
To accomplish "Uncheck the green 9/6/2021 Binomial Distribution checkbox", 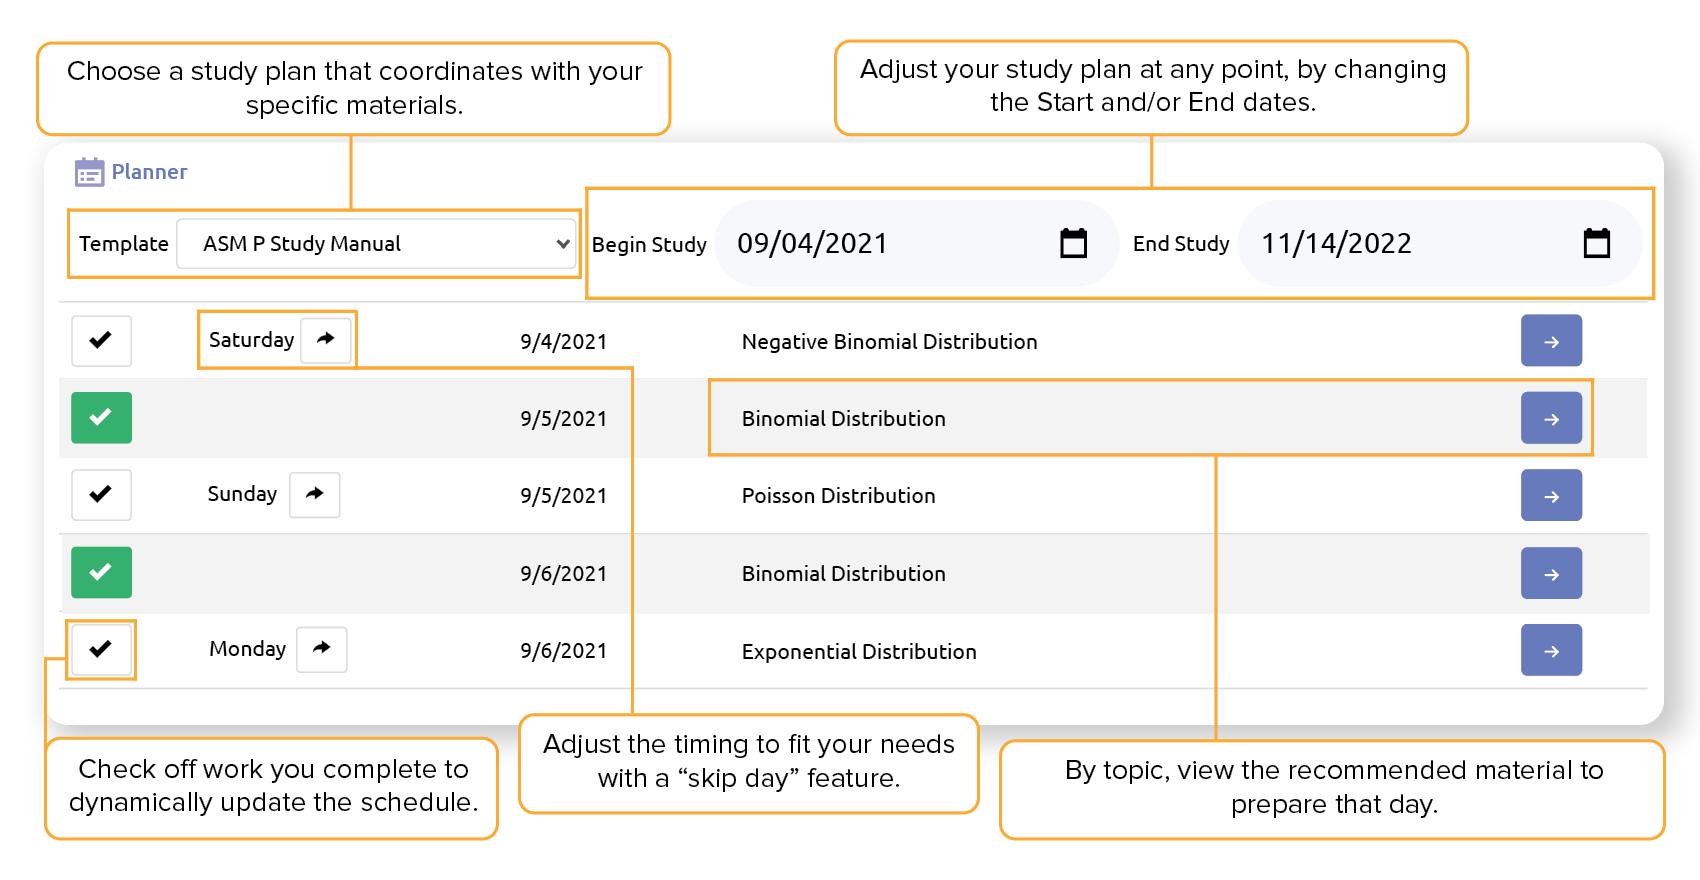I will [x=101, y=573].
